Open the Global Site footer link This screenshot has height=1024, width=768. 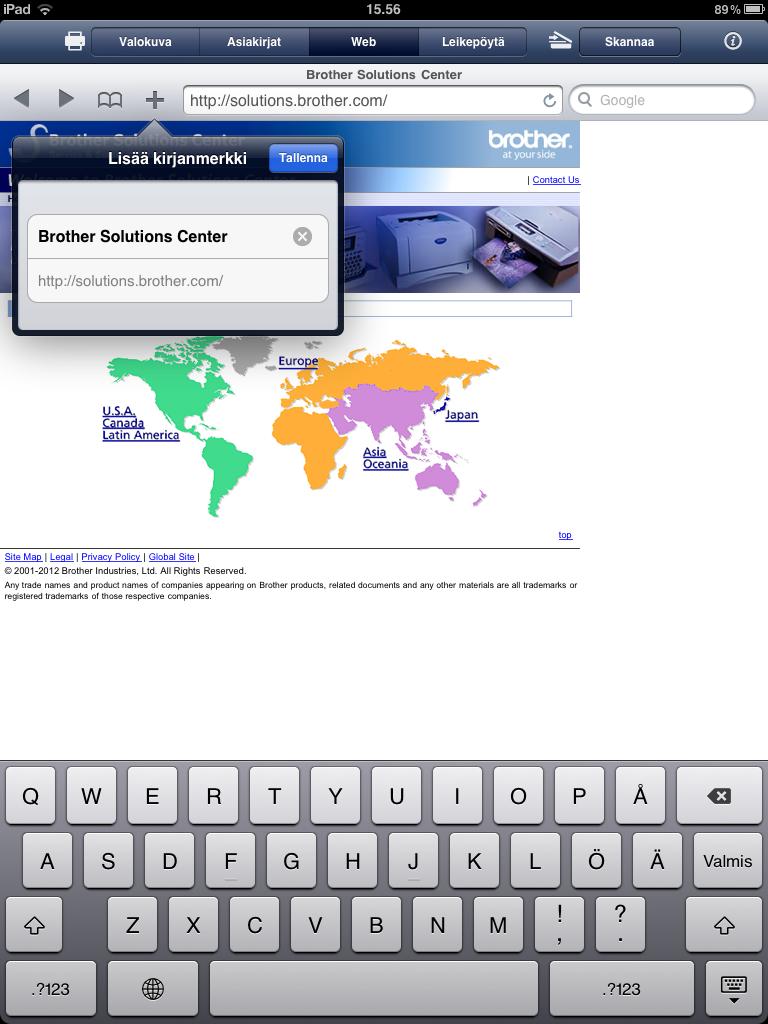tap(172, 556)
